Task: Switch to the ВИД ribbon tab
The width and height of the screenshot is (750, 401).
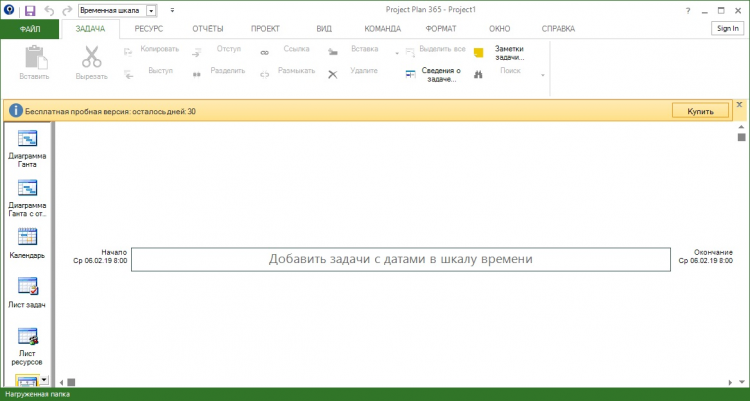Action: (324, 29)
